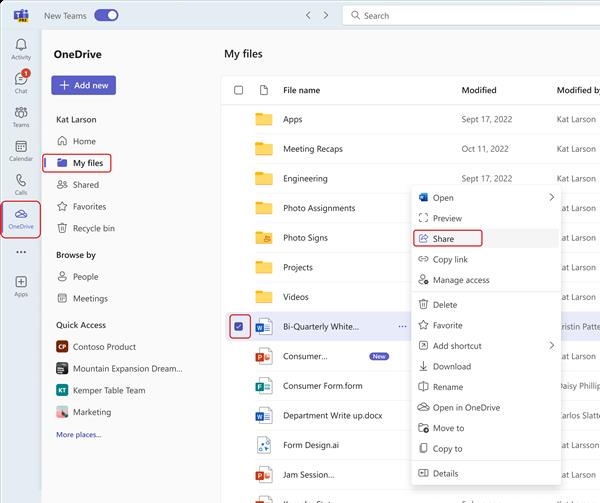The width and height of the screenshot is (600, 503).
Task: Open Contoso Product quick access
Action: pyautogui.click(x=96, y=347)
